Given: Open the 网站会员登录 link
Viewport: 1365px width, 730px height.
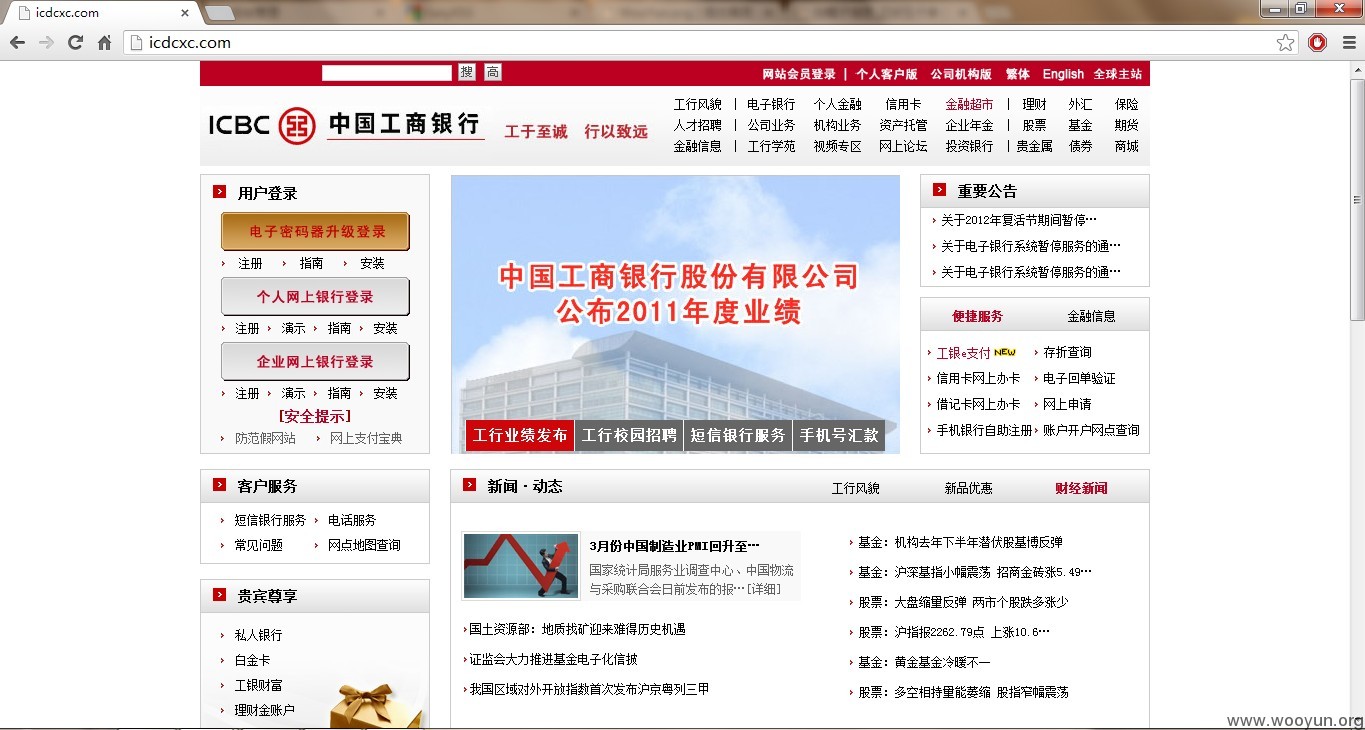Looking at the screenshot, I should click(x=799, y=74).
